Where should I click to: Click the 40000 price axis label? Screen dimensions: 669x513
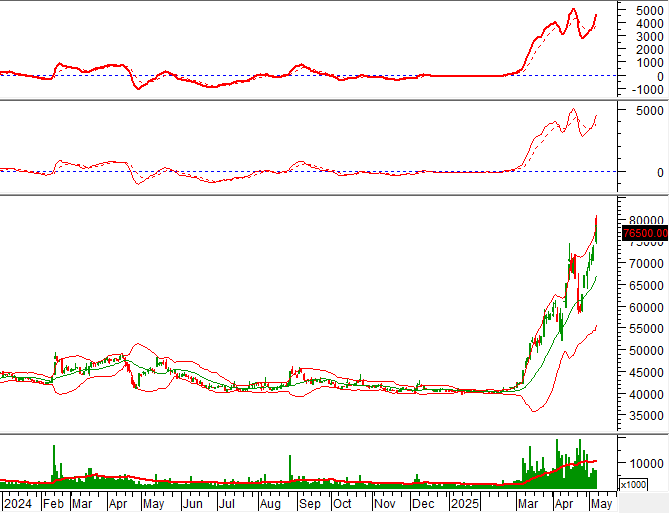(x=646, y=394)
